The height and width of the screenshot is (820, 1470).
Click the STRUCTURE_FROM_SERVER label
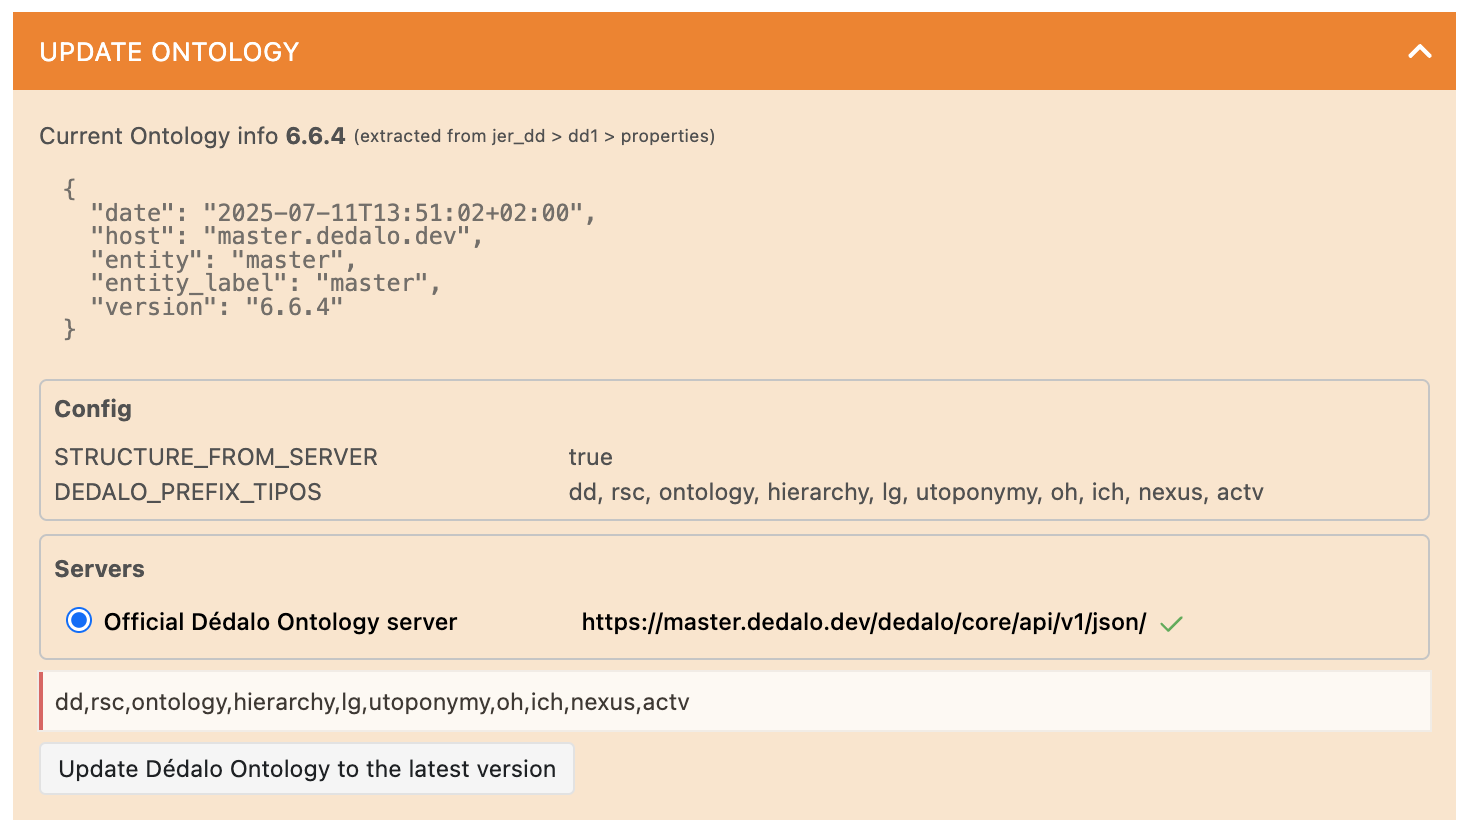tap(216, 457)
